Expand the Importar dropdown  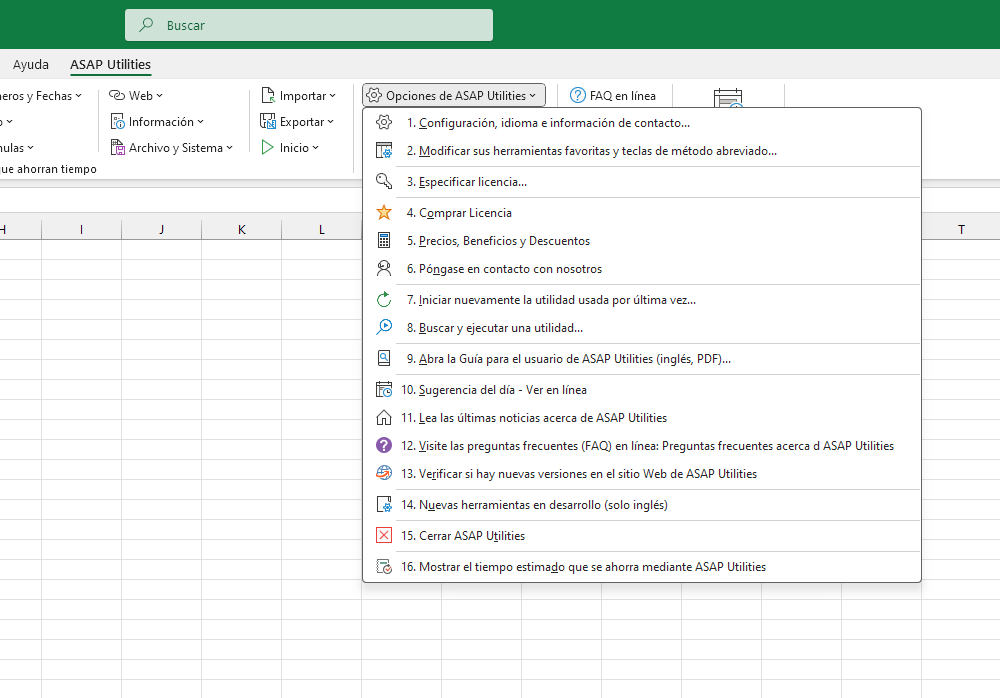click(298, 96)
